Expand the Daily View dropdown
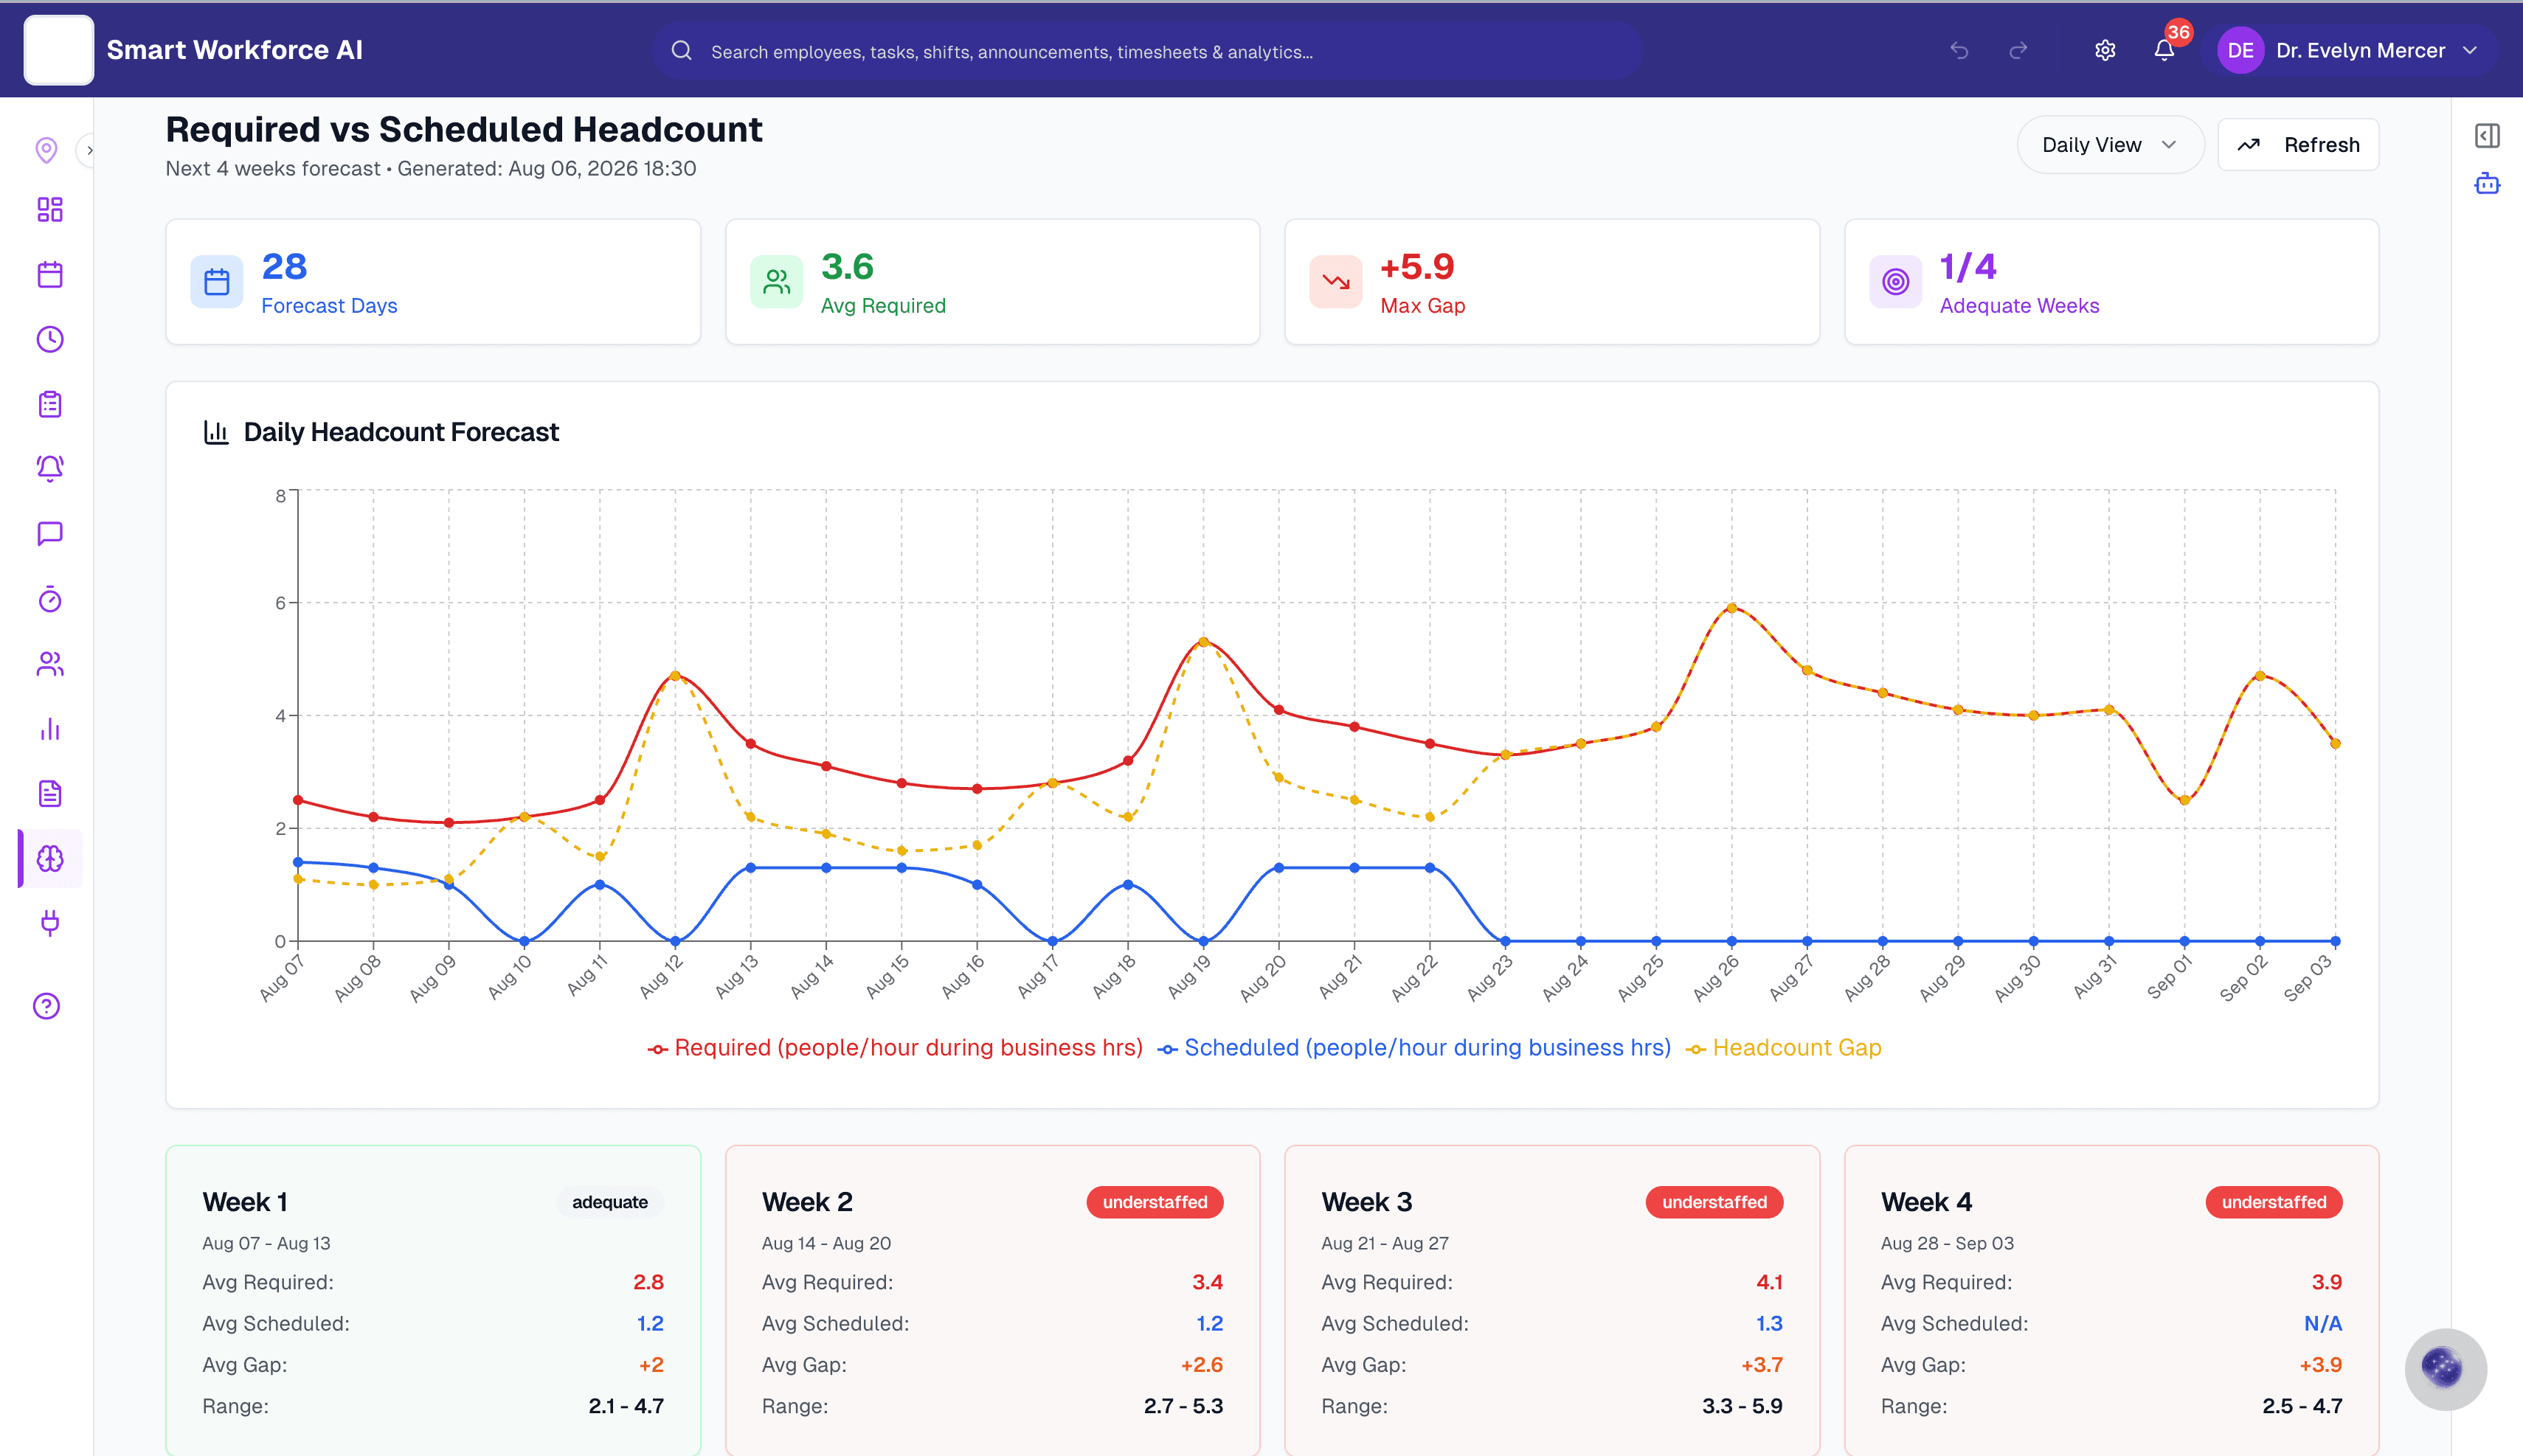The height and width of the screenshot is (1456, 2523). click(2110, 145)
